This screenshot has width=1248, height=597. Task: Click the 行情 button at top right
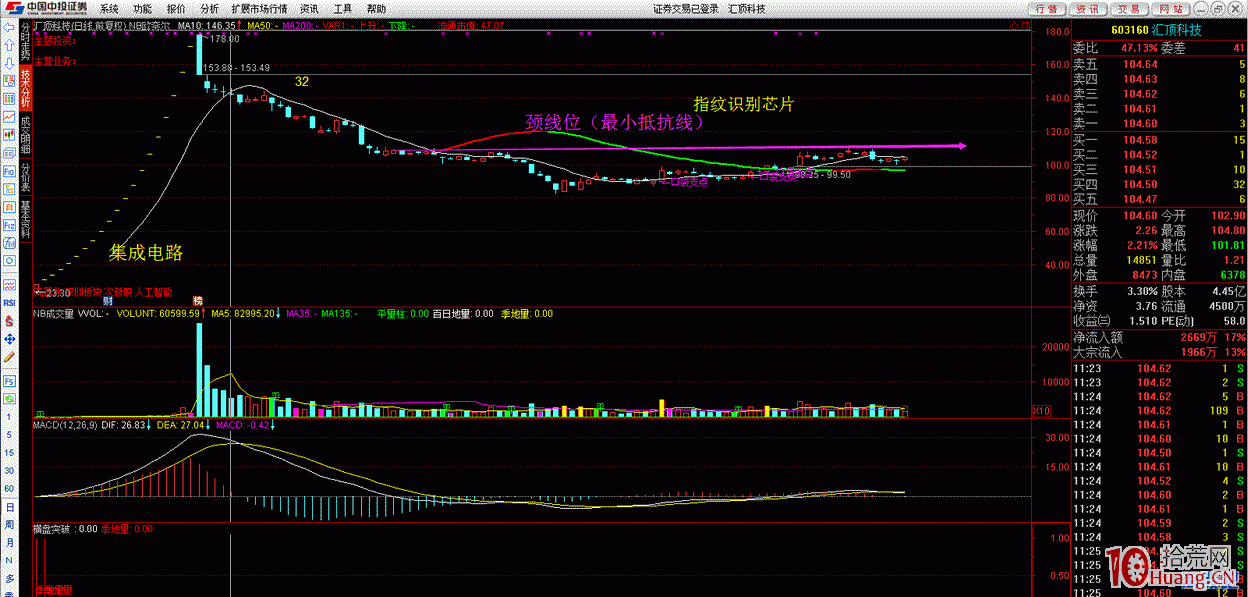pos(1047,7)
